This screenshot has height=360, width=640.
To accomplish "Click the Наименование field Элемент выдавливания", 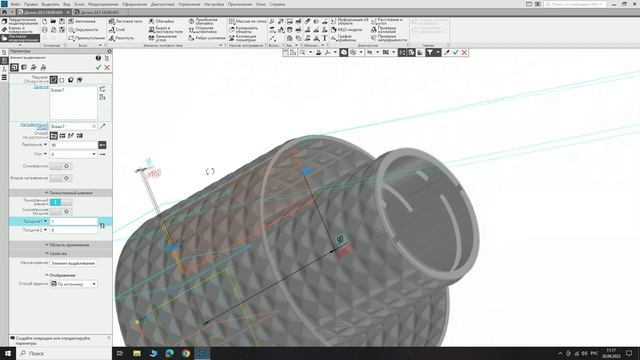I will coord(73,263).
